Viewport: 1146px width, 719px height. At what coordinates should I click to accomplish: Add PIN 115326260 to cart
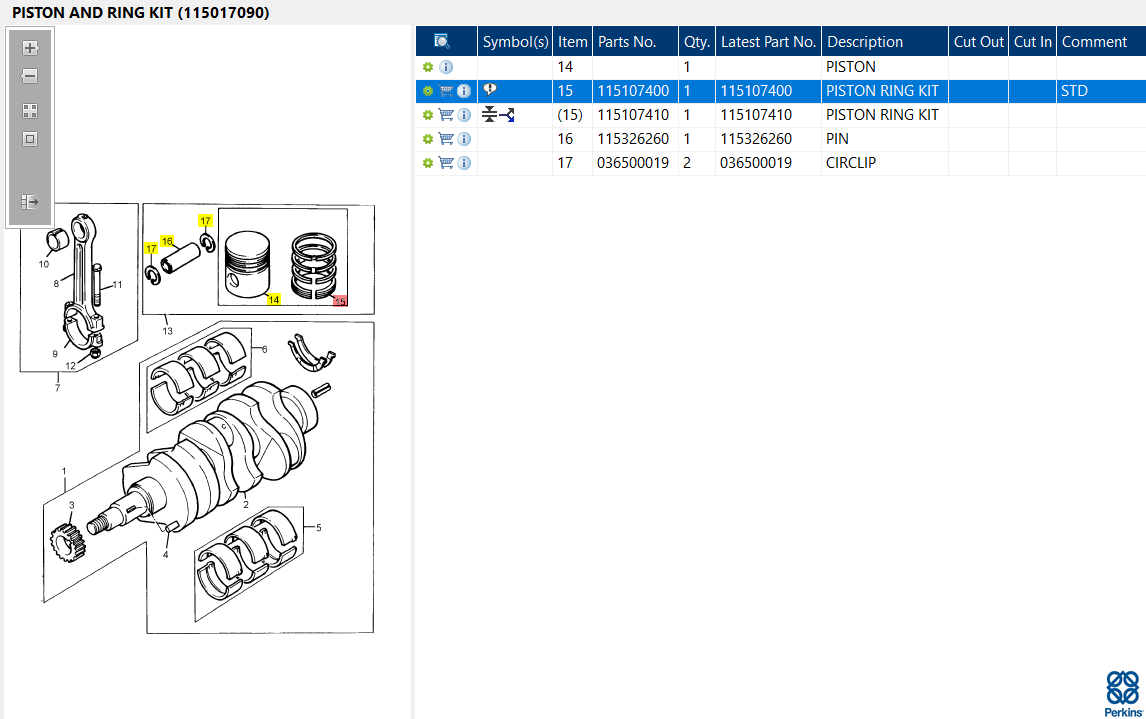click(446, 139)
